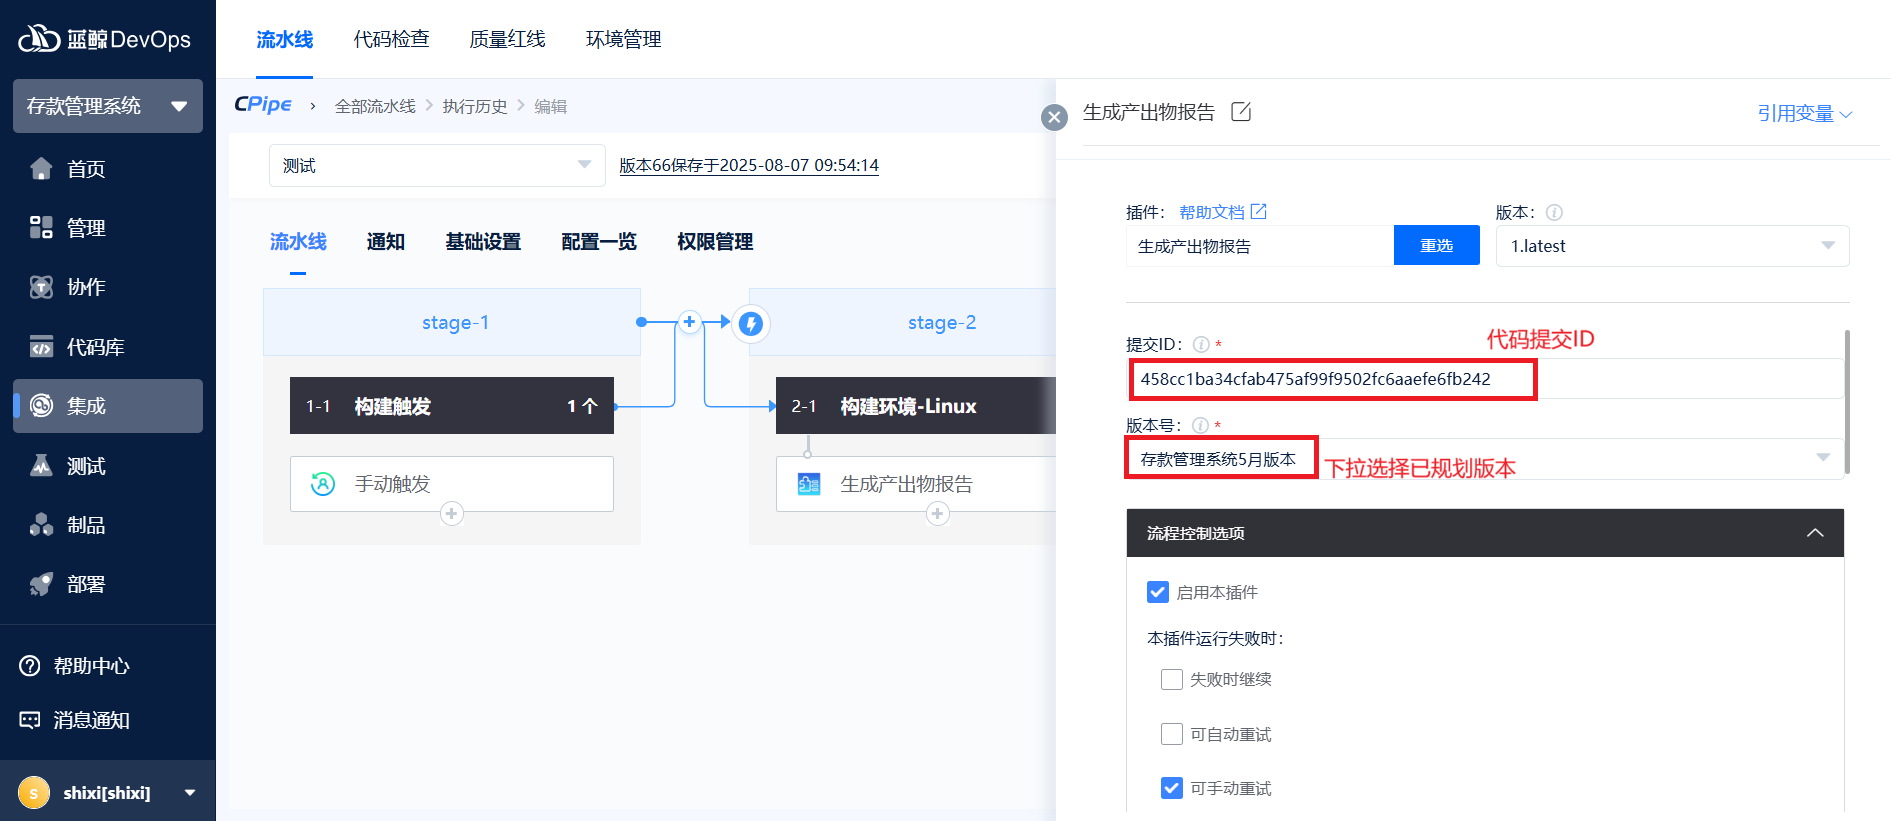Close the plugin settings side panel

point(1054,118)
